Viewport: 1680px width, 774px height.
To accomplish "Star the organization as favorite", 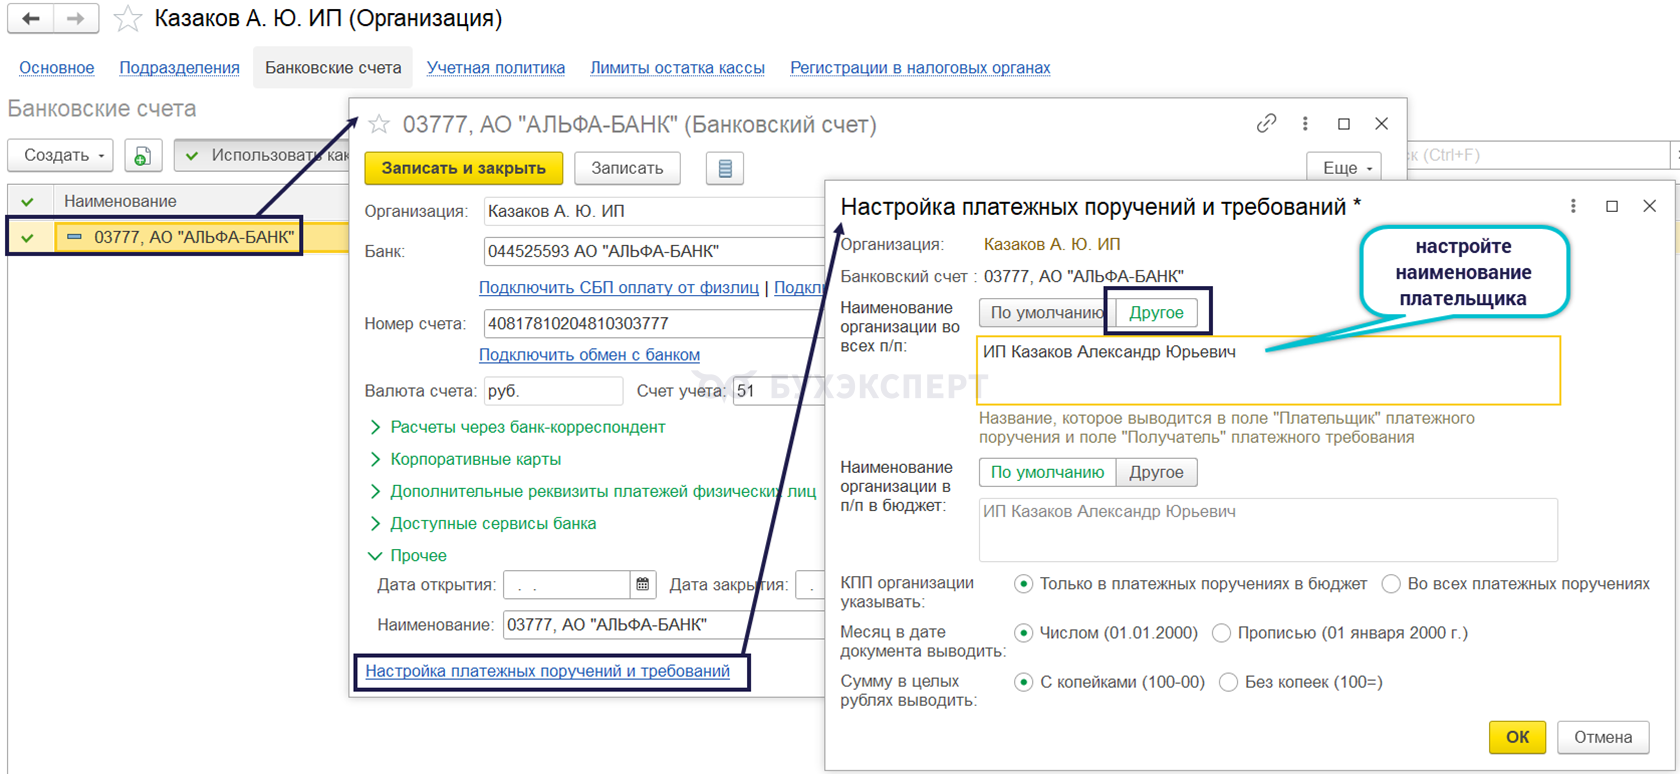I will tap(127, 19).
